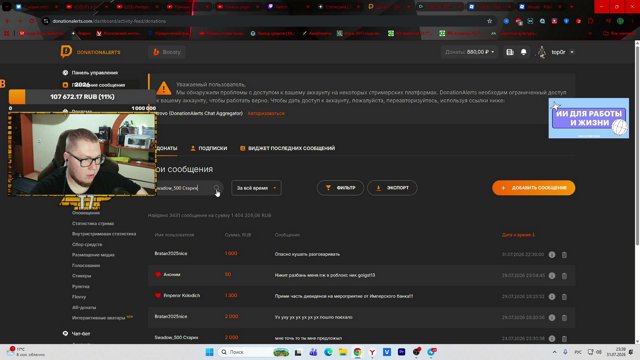Open Premiere Pro from the taskbar
640x360 pixels.
click(402, 352)
